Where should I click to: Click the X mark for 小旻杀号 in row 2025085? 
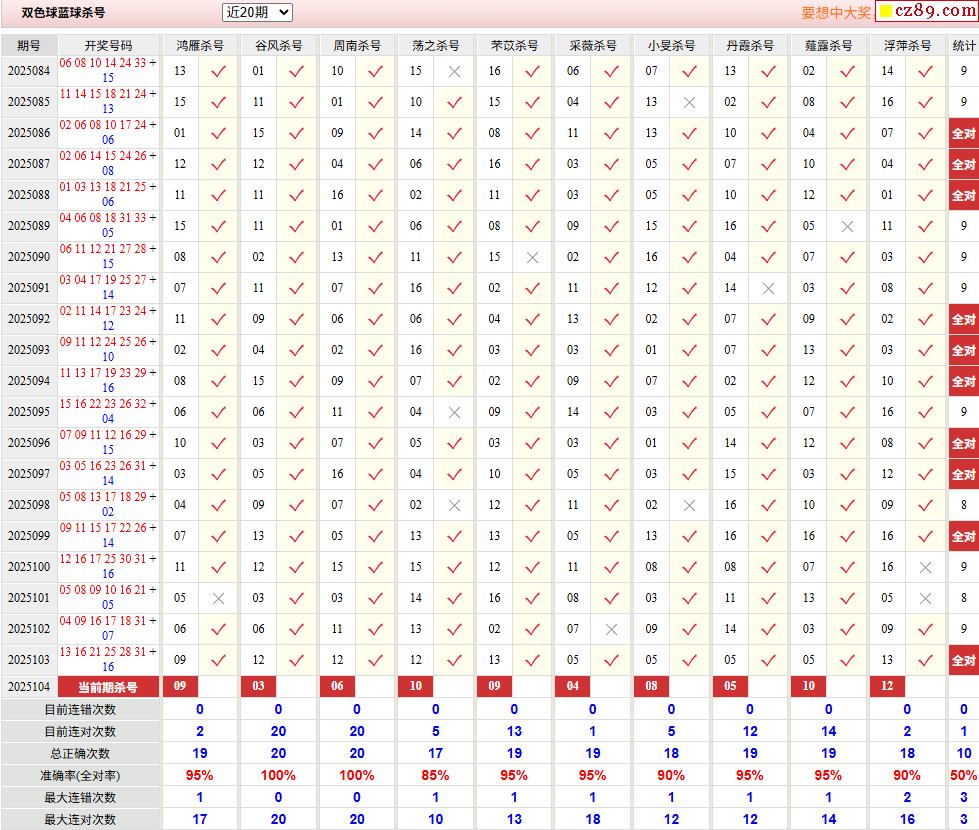tap(689, 102)
